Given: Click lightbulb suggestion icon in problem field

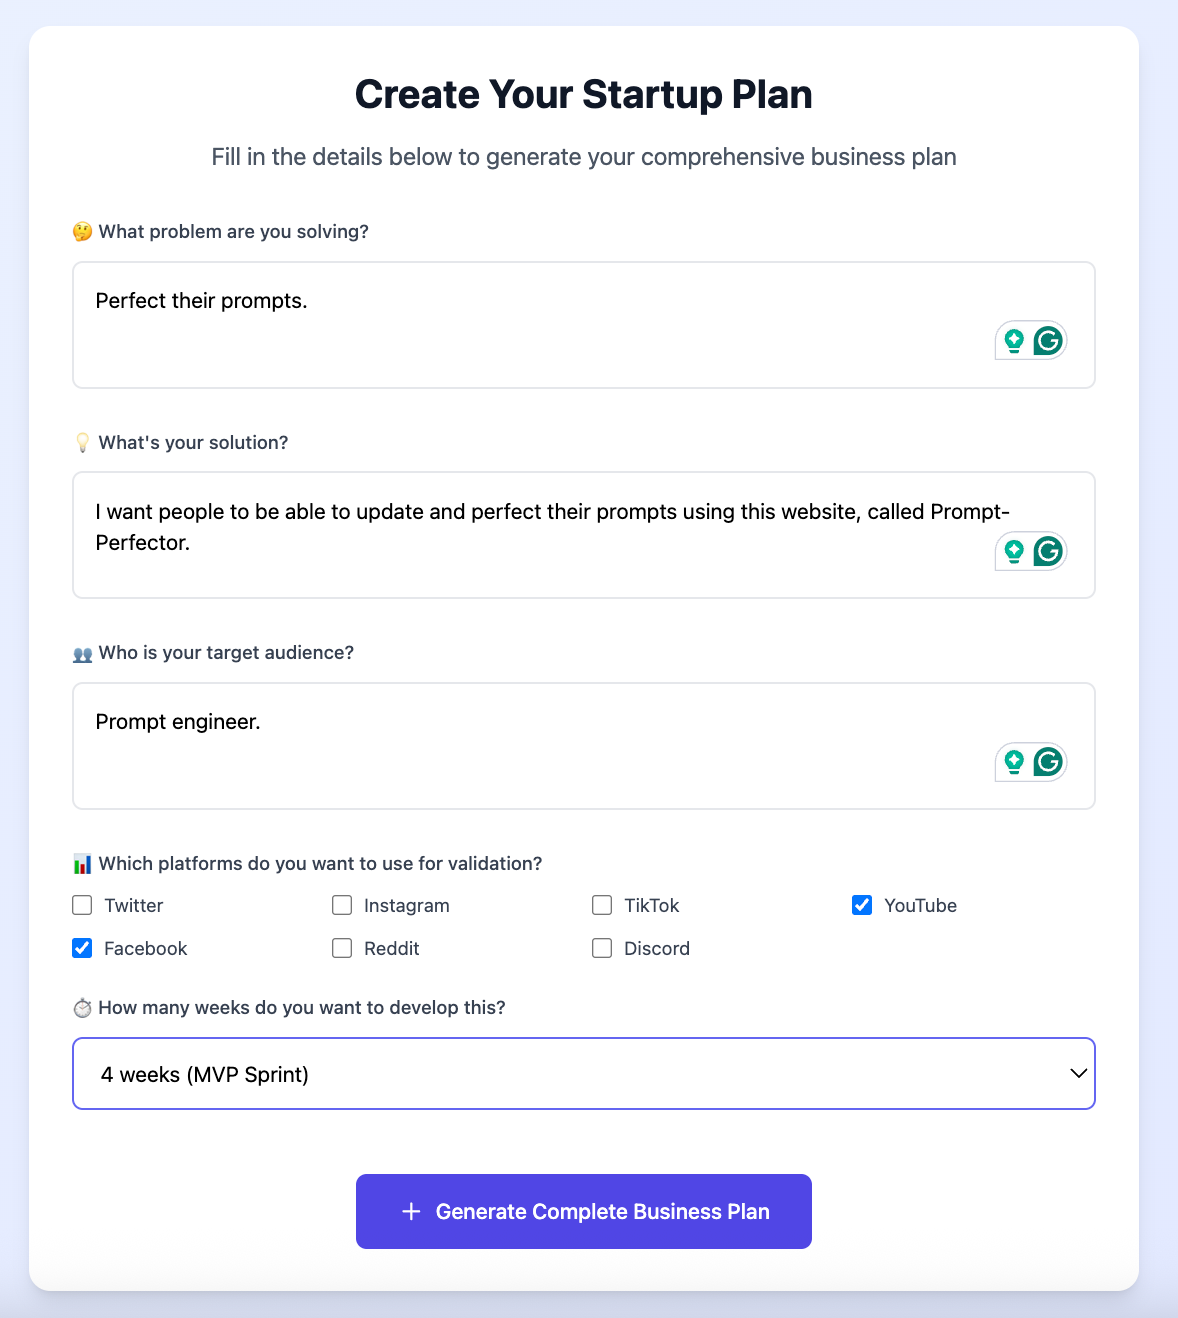Looking at the screenshot, I should tap(1014, 341).
